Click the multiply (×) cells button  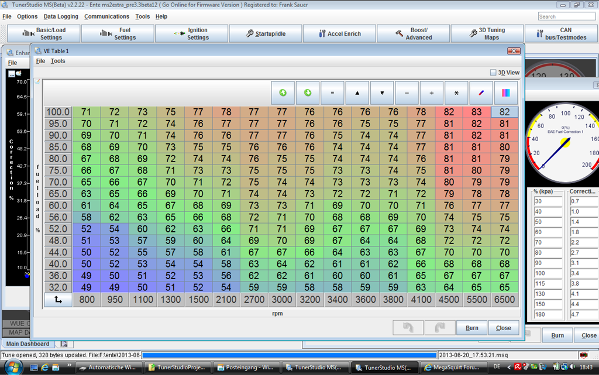(x=456, y=93)
